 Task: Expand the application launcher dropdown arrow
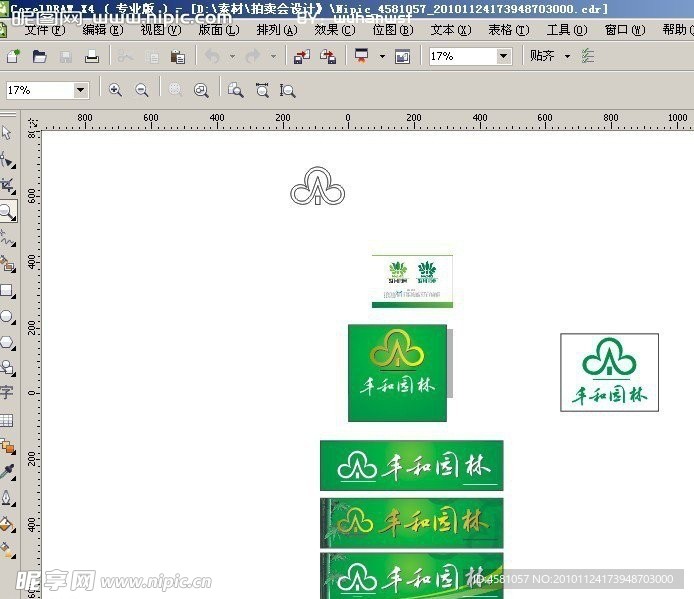[382, 57]
